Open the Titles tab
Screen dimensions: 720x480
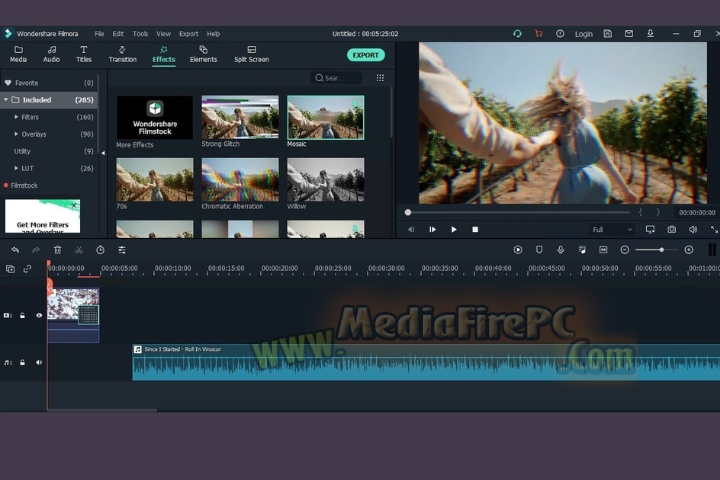(84, 54)
